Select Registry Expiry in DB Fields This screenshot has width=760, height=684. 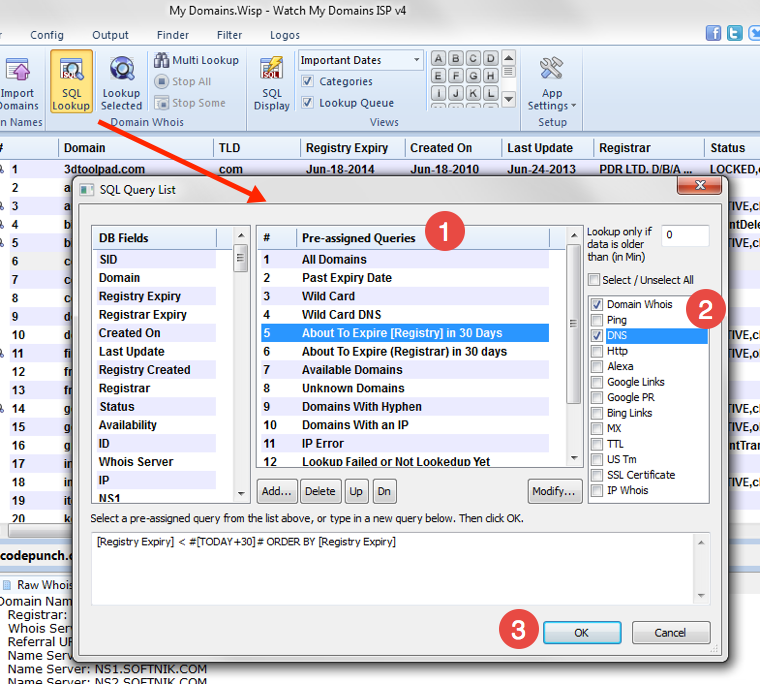155,296
